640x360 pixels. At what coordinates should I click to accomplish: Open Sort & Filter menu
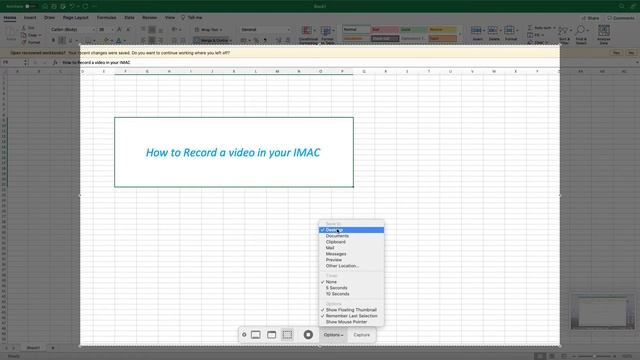click(564, 35)
